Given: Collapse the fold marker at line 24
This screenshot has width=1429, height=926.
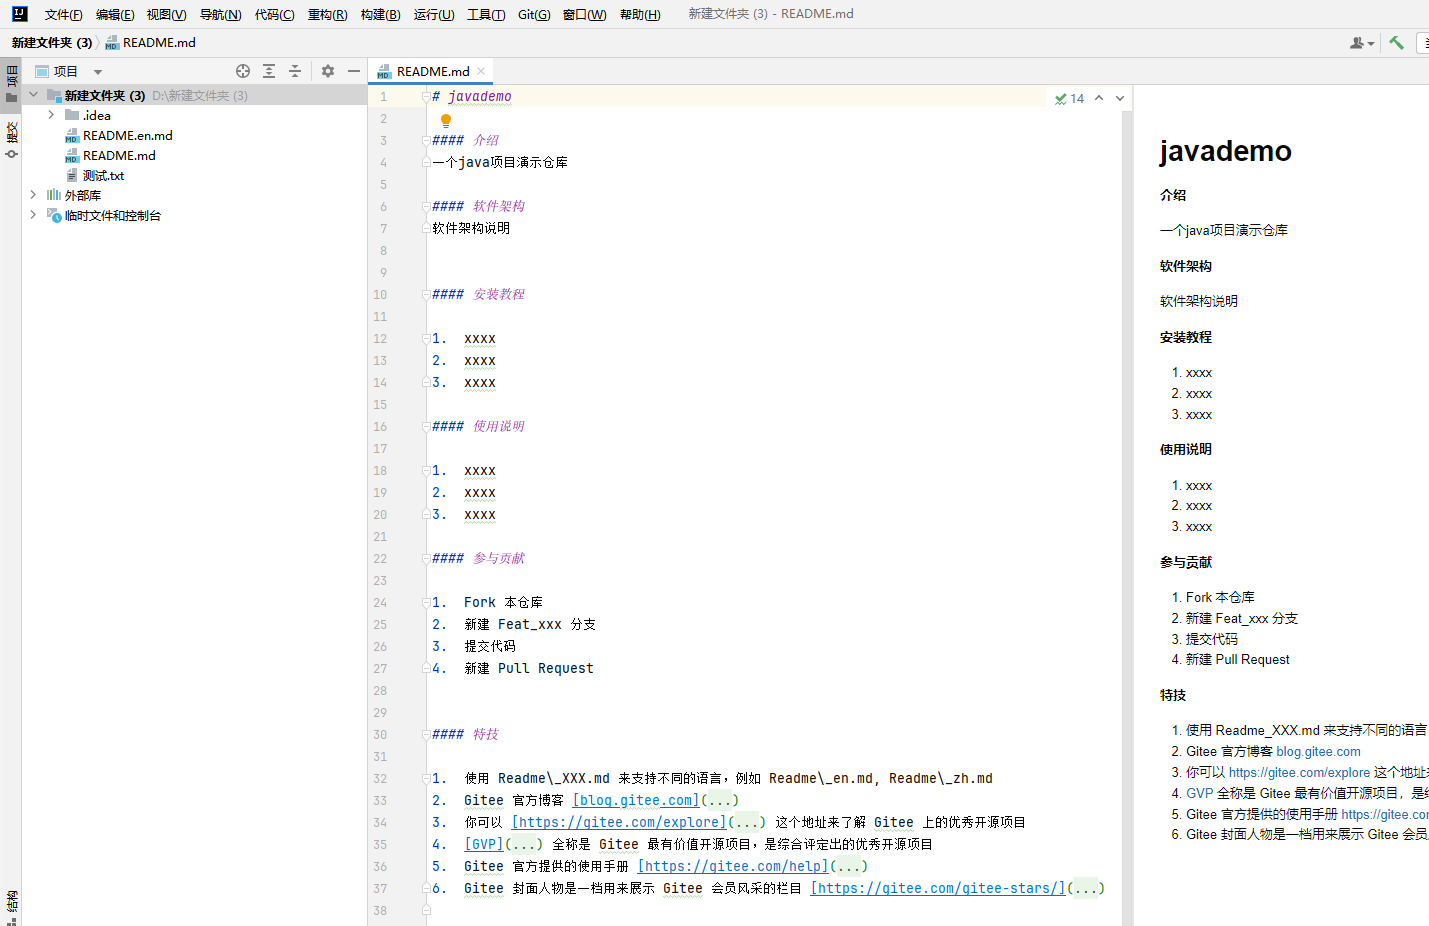Looking at the screenshot, I should [x=426, y=603].
